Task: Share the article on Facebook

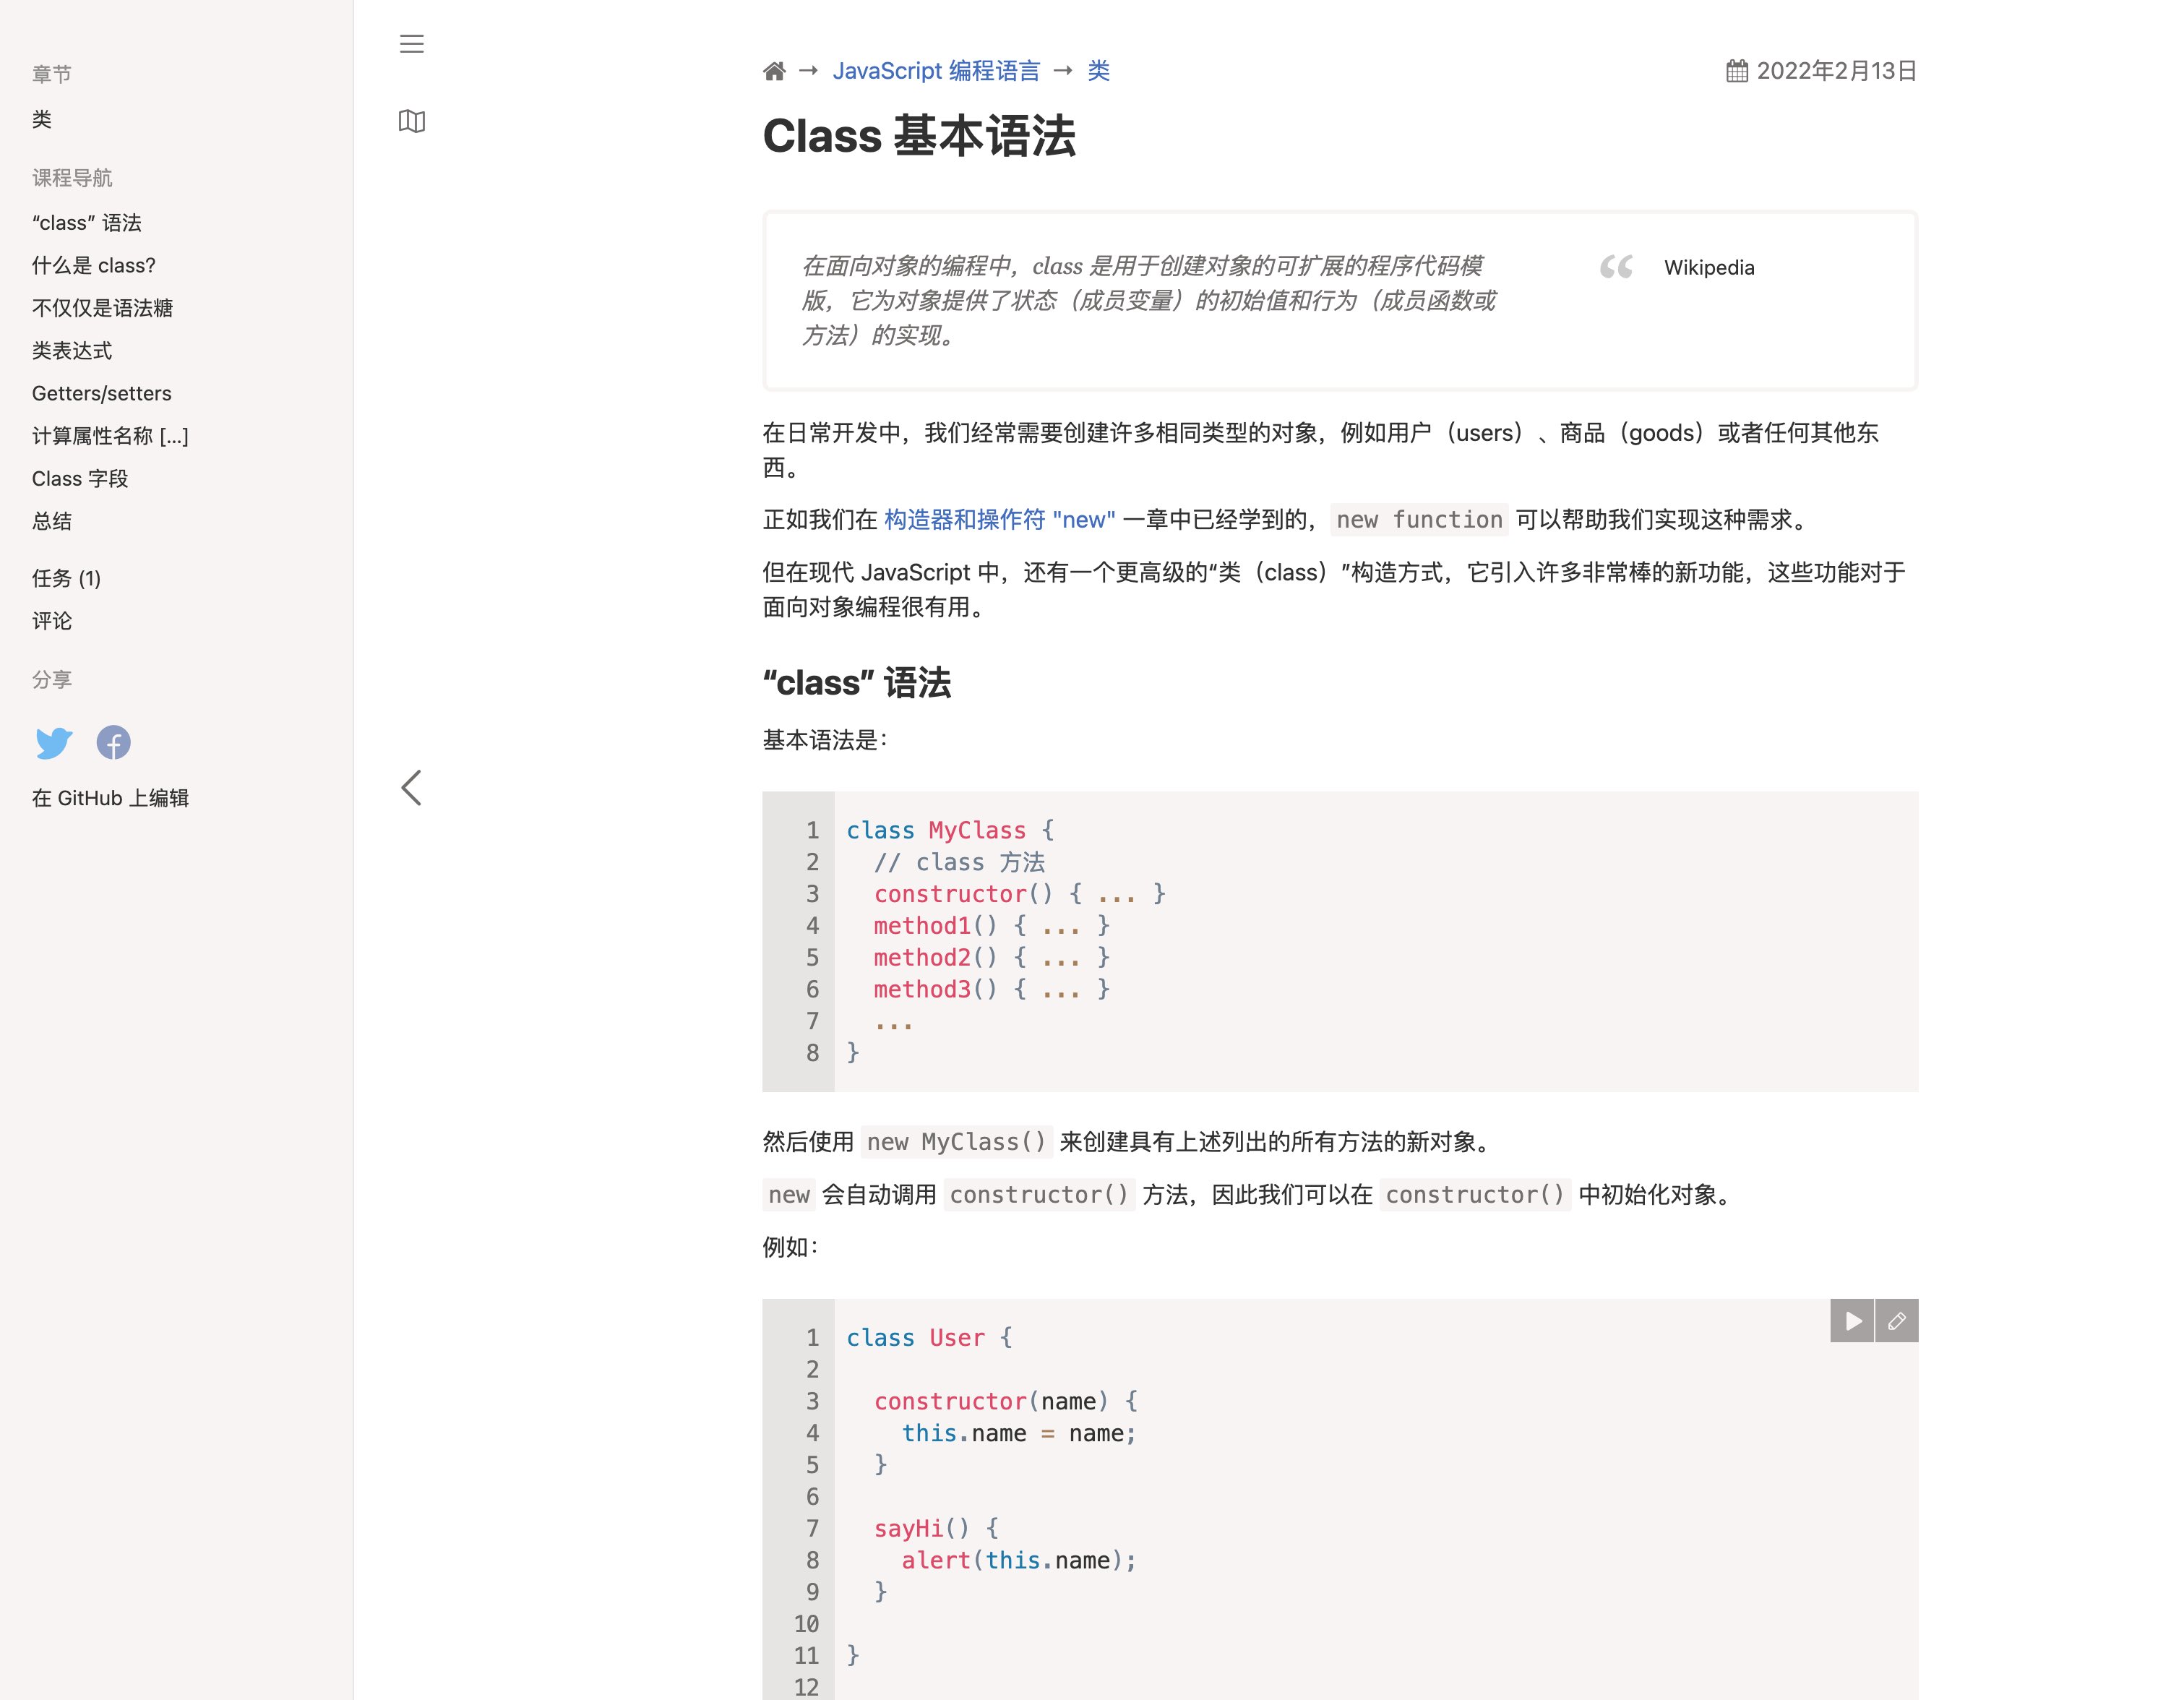Action: (x=113, y=743)
